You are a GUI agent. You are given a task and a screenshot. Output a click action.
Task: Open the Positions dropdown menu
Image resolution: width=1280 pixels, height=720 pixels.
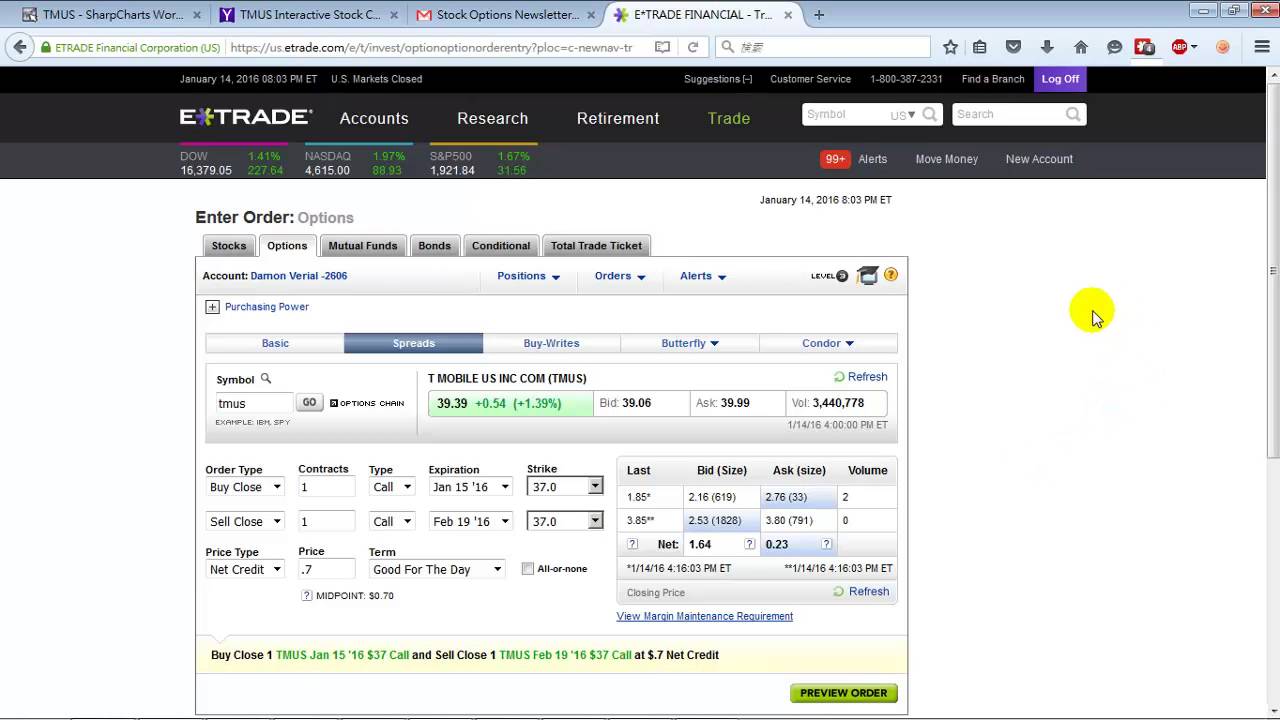click(528, 276)
